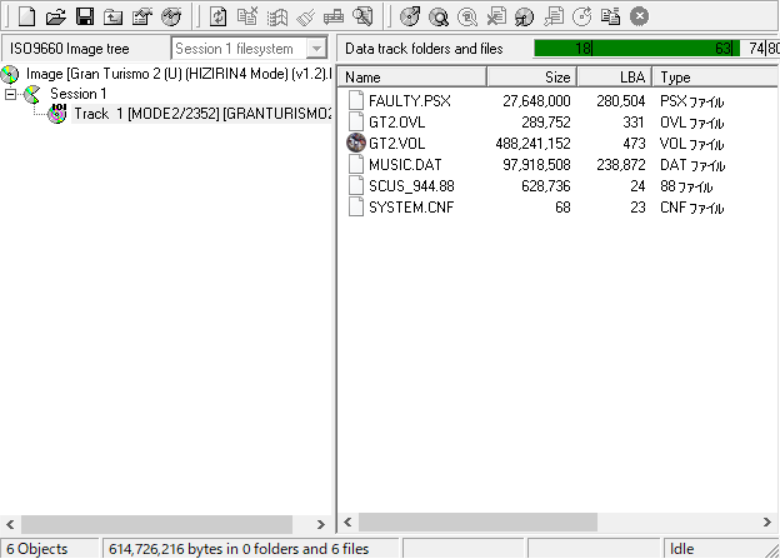Sort files by the Name column header
Image resolution: width=780 pixels, height=558 pixels.
412,77
